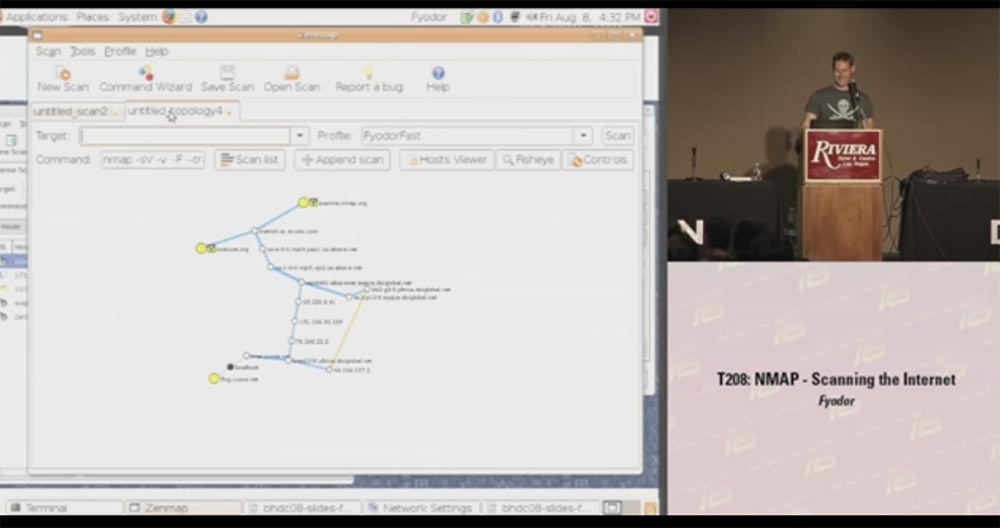Toggle the Controls button

click(598, 160)
